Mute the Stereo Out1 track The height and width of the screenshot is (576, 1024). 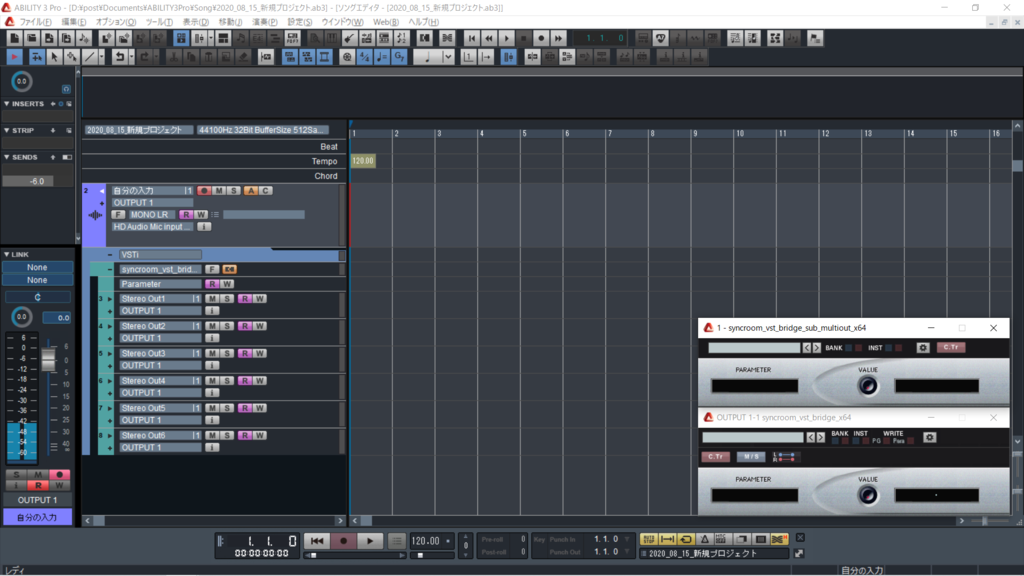[x=212, y=299]
